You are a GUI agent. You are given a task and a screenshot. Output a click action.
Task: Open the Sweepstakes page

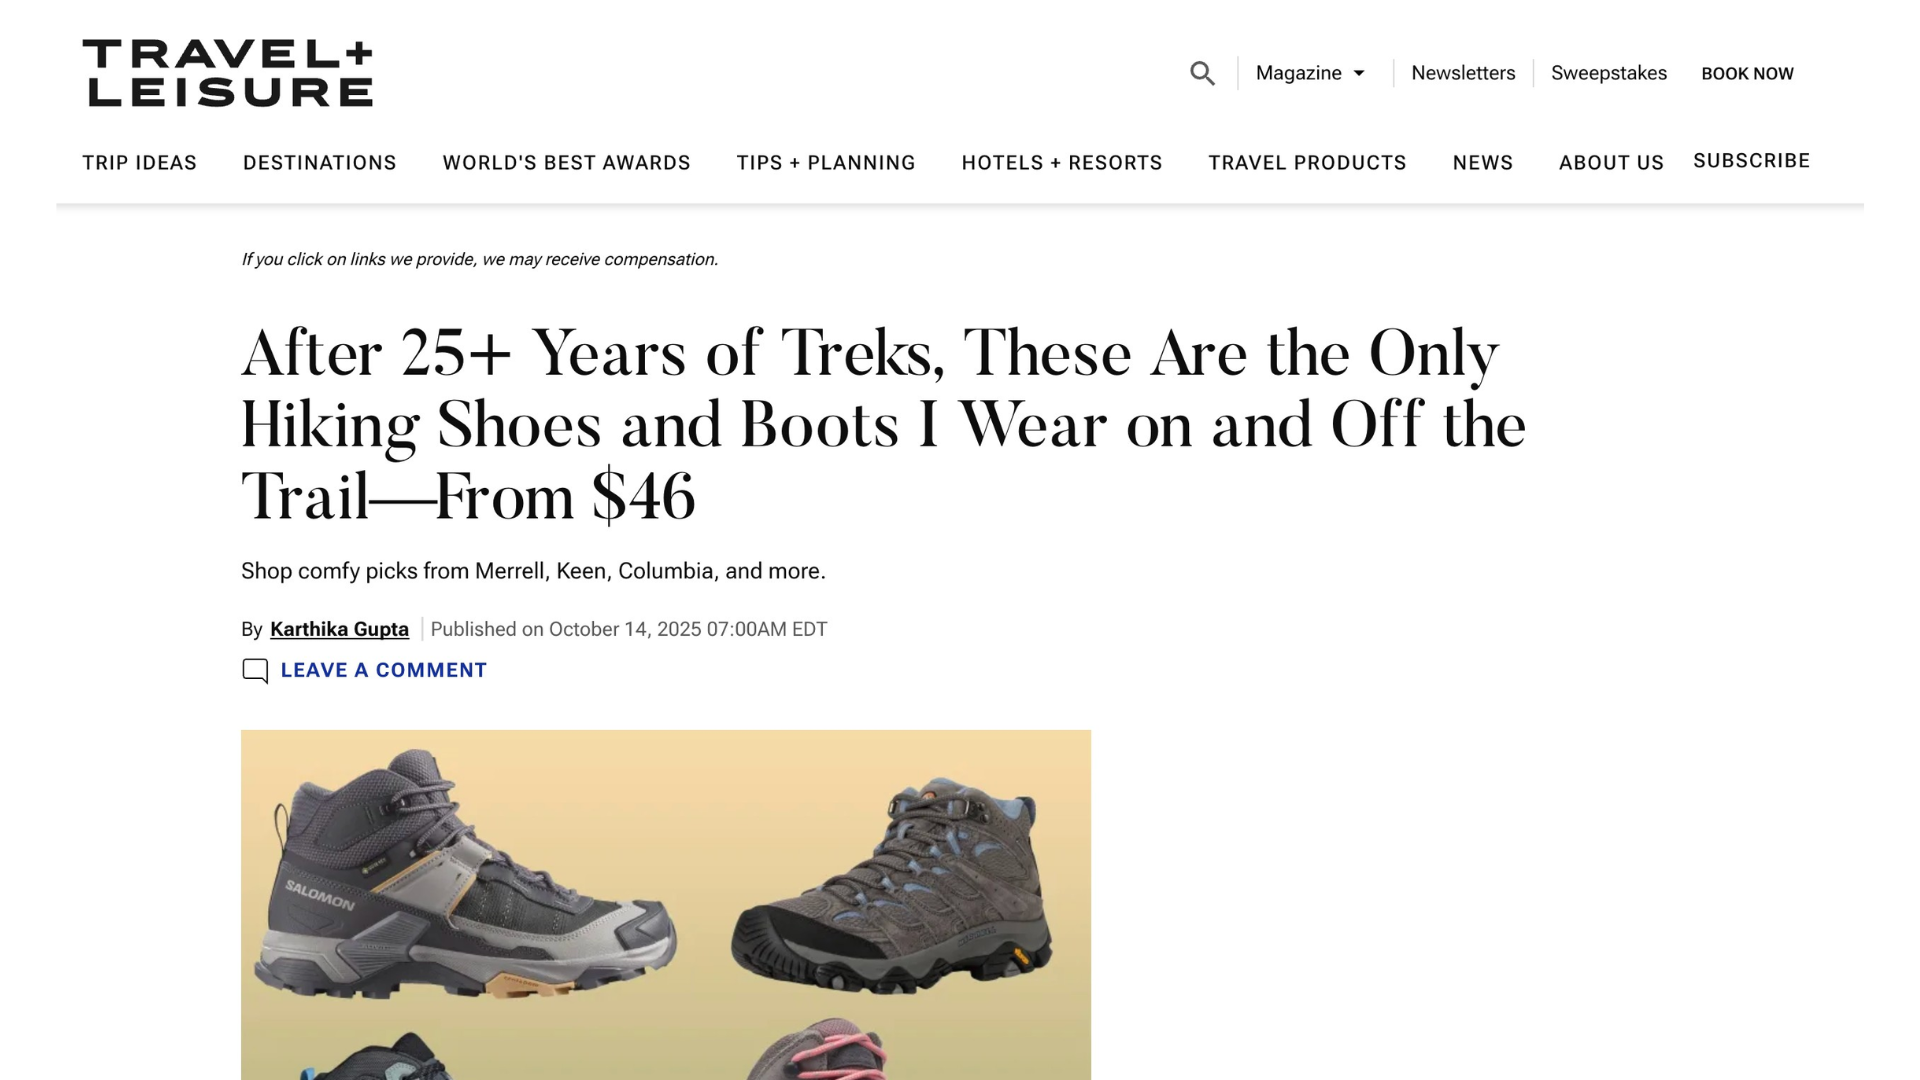coord(1608,73)
